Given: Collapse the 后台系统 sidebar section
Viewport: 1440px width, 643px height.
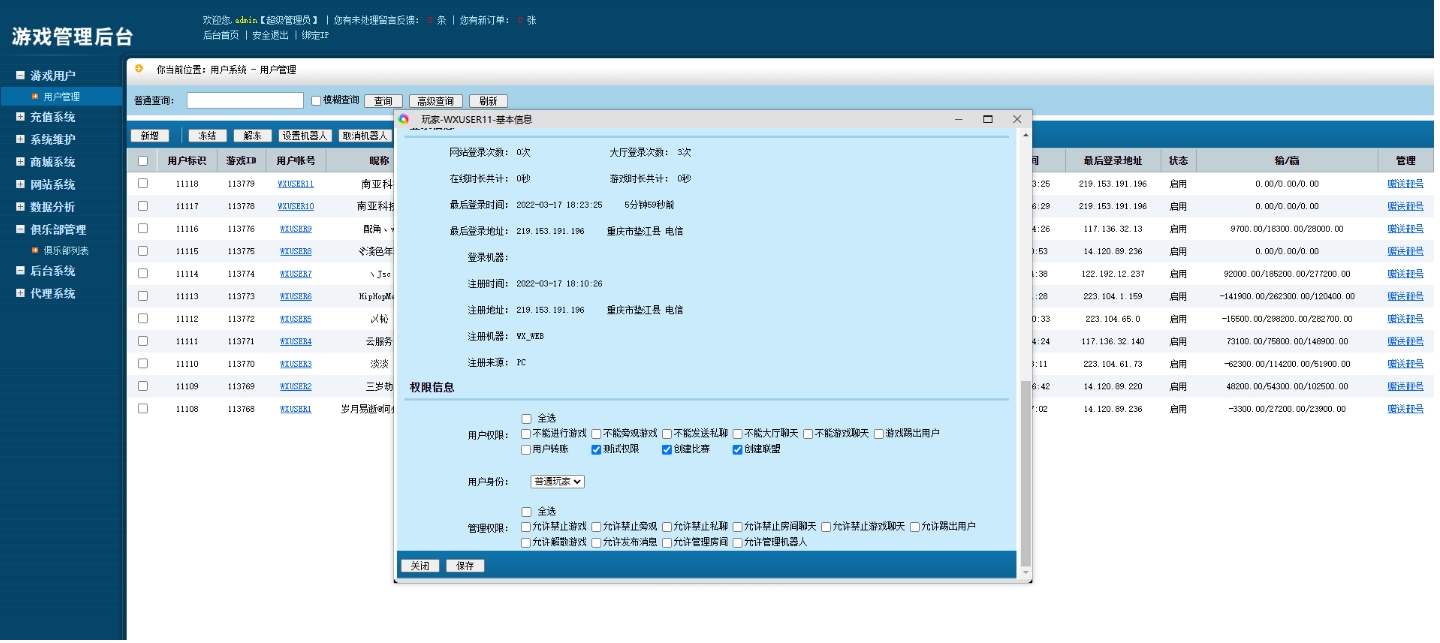Looking at the screenshot, I should point(20,271).
